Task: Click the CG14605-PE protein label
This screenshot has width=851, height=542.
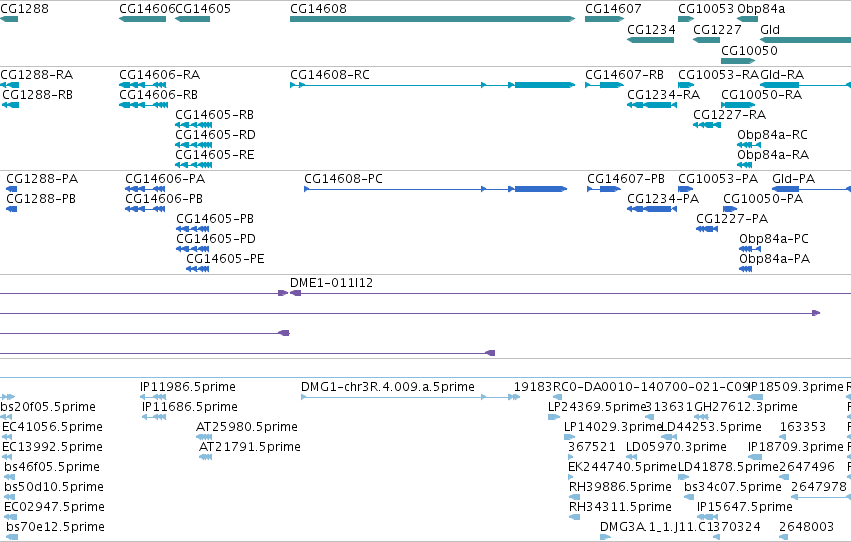Action: [x=225, y=259]
